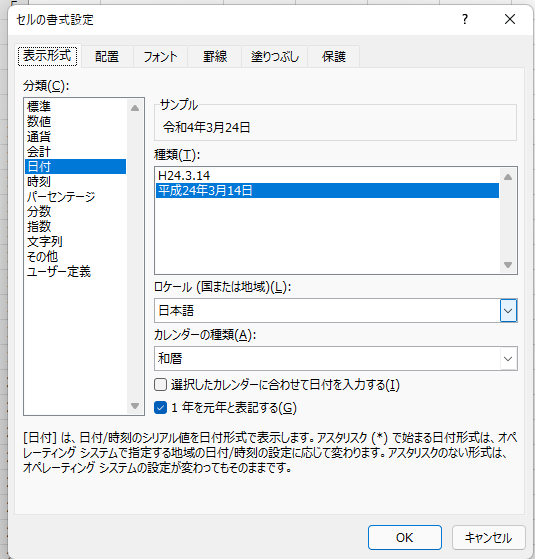Image resolution: width=535 pixels, height=559 pixels.
Task: Enable 選択したカレンダーに合わせて日付を入力する checkbox
Action: point(160,385)
